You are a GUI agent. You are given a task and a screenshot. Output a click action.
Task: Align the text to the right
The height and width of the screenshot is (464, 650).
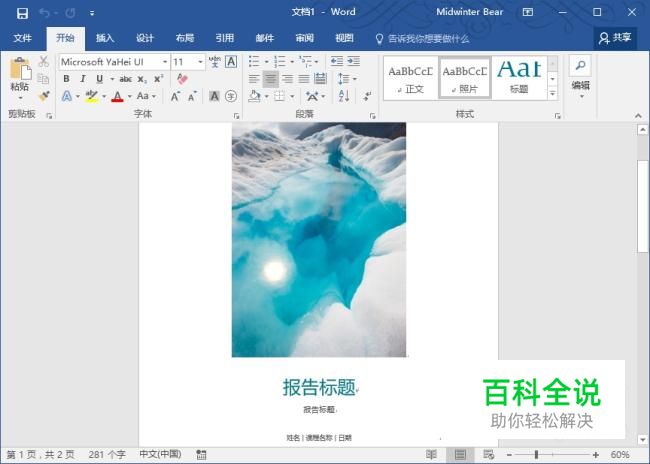(287, 79)
